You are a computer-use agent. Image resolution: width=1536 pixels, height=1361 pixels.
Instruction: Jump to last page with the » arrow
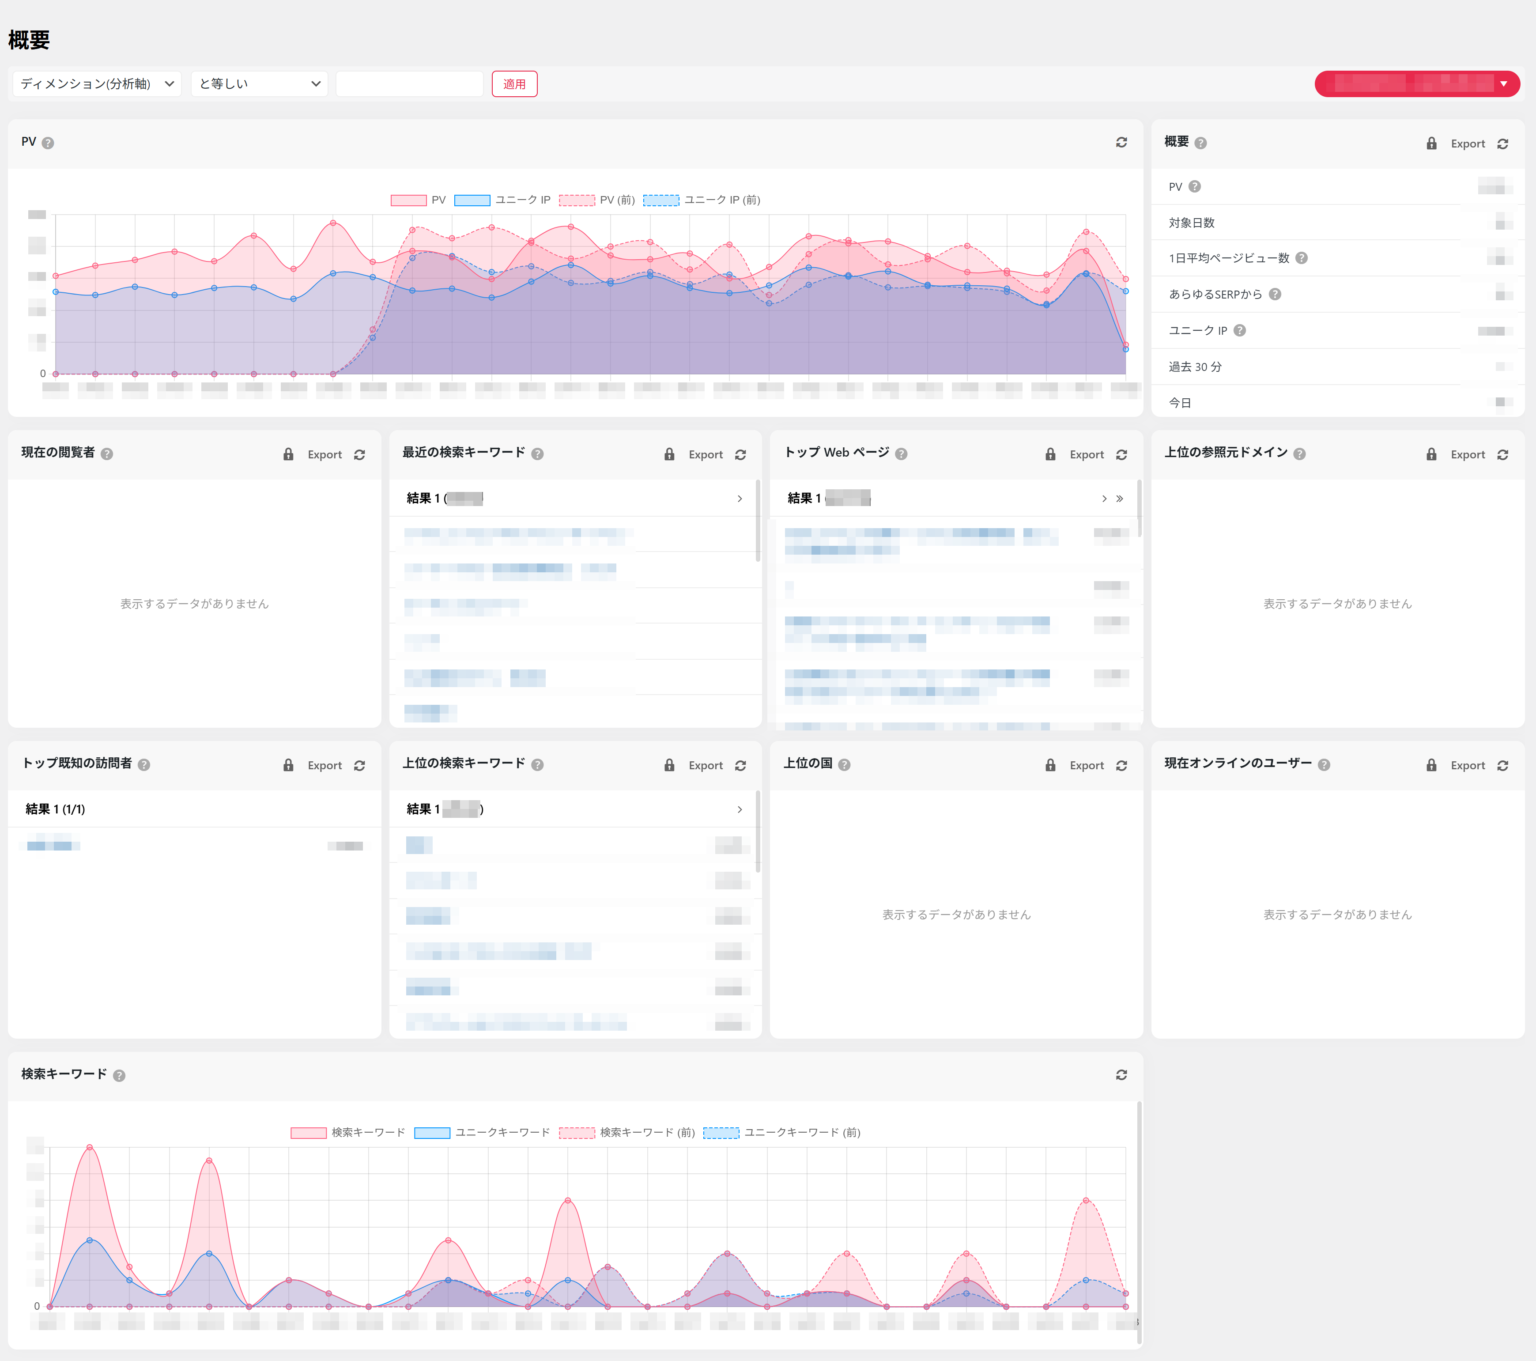[1120, 498]
